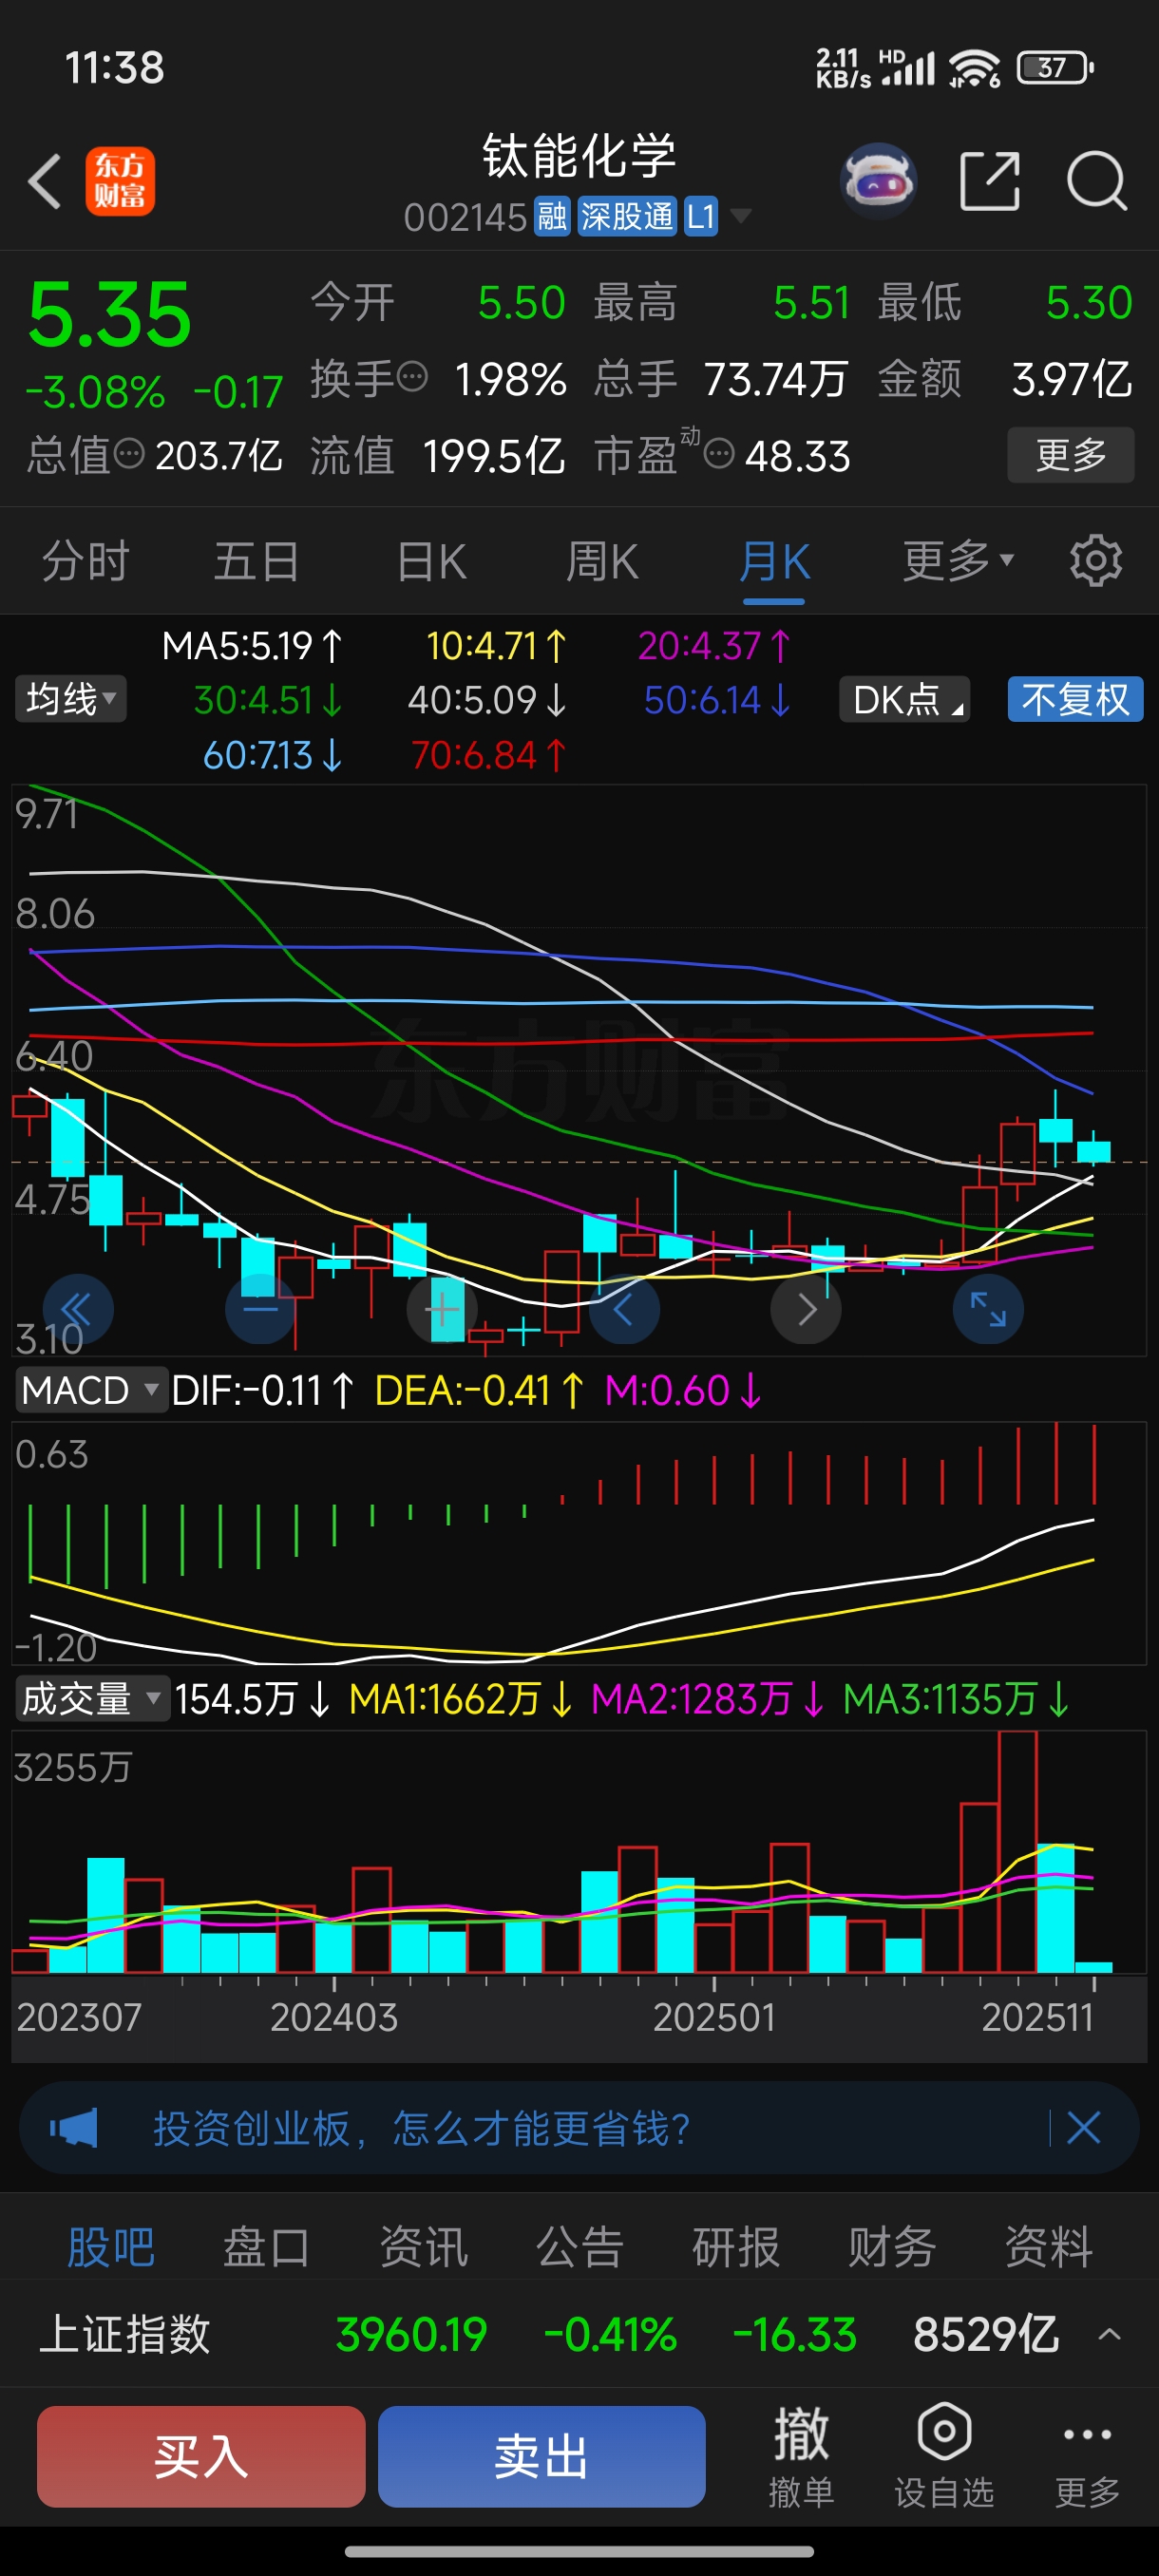Tap the 5.35 current price
The height and width of the screenshot is (2576, 1159).
tap(109, 314)
